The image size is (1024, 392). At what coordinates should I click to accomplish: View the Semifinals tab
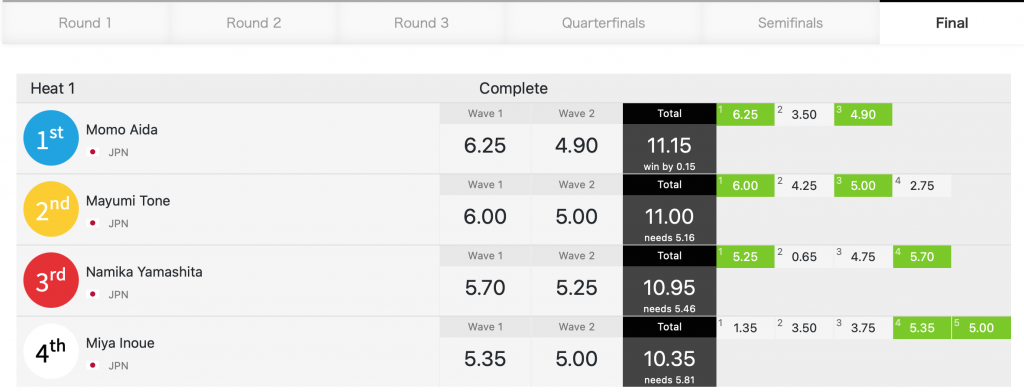click(x=790, y=23)
